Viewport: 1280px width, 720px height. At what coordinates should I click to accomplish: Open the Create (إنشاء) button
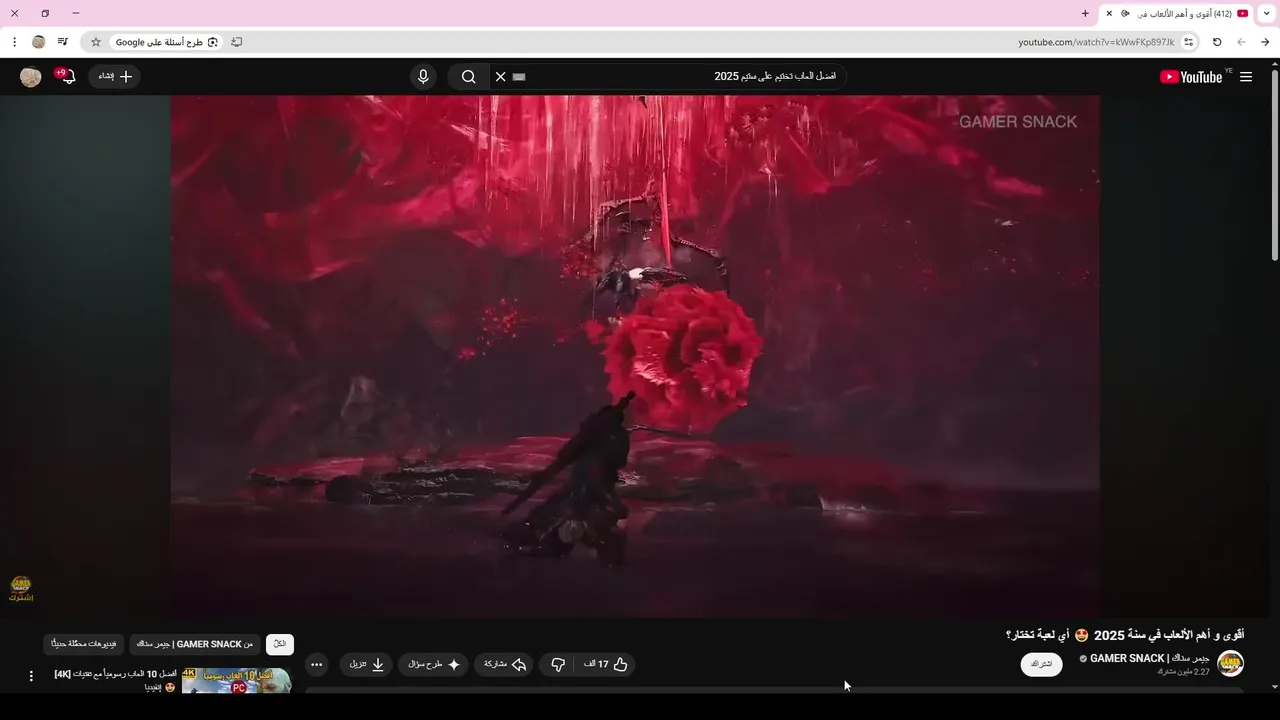point(114,76)
